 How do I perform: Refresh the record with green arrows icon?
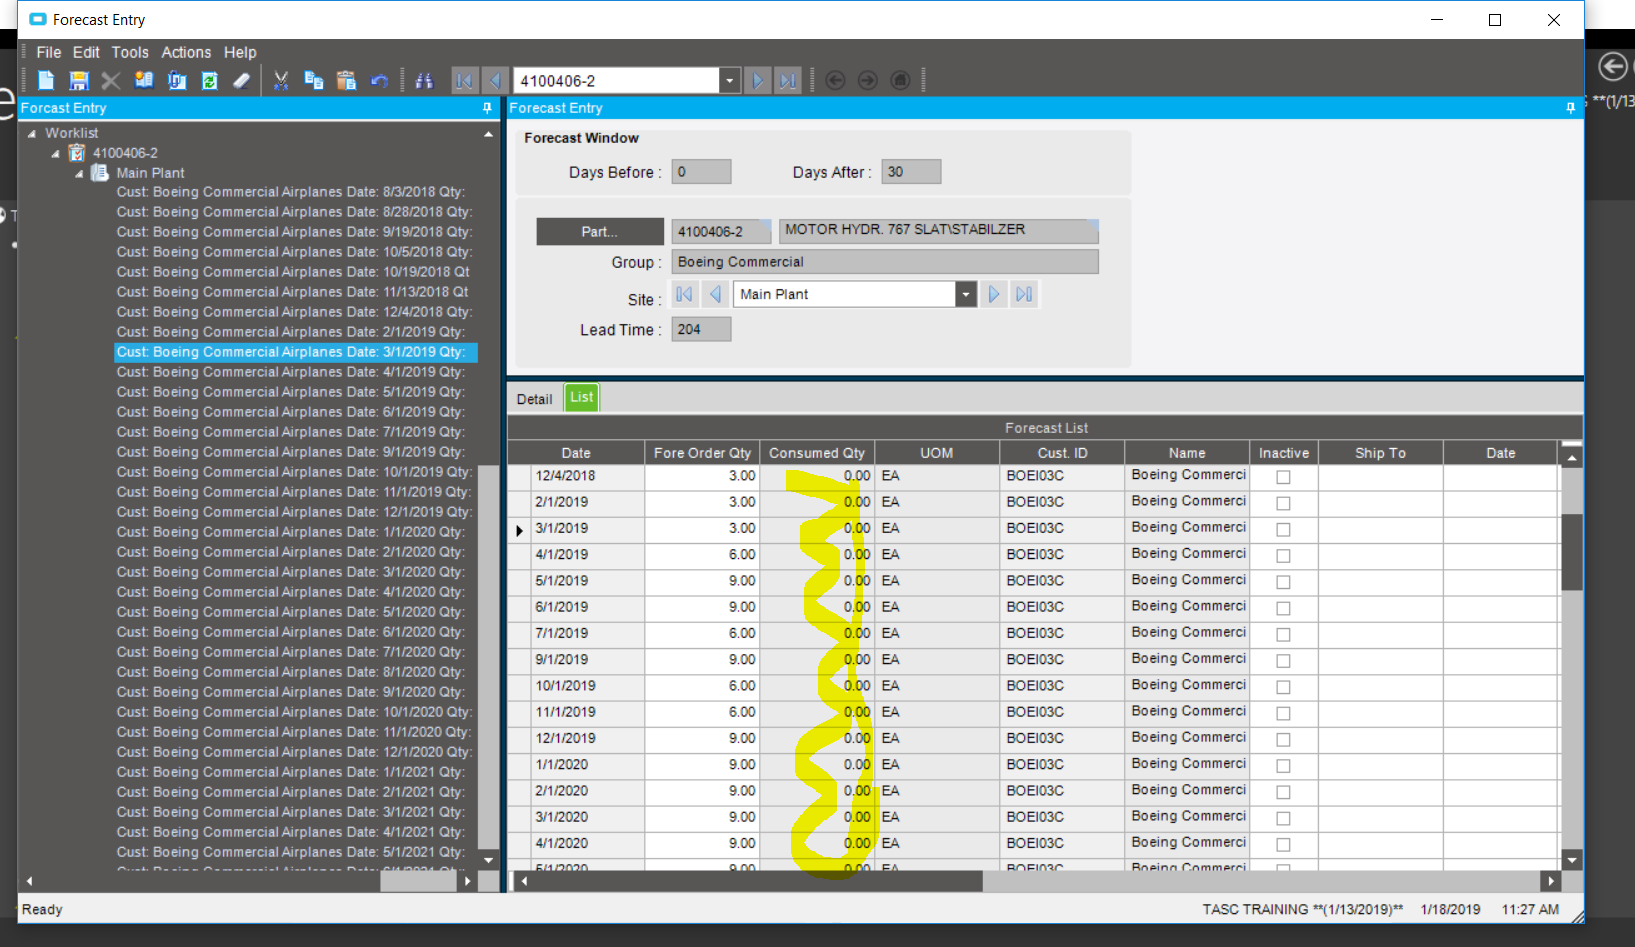[x=210, y=80]
